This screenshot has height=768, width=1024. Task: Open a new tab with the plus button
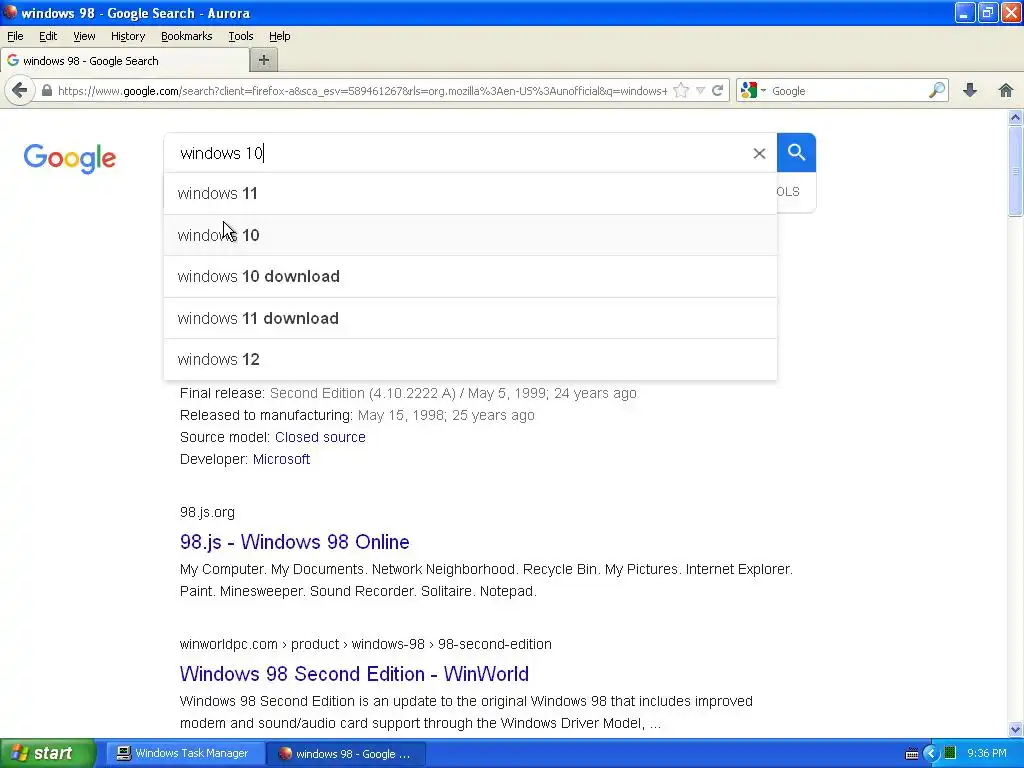(x=264, y=61)
